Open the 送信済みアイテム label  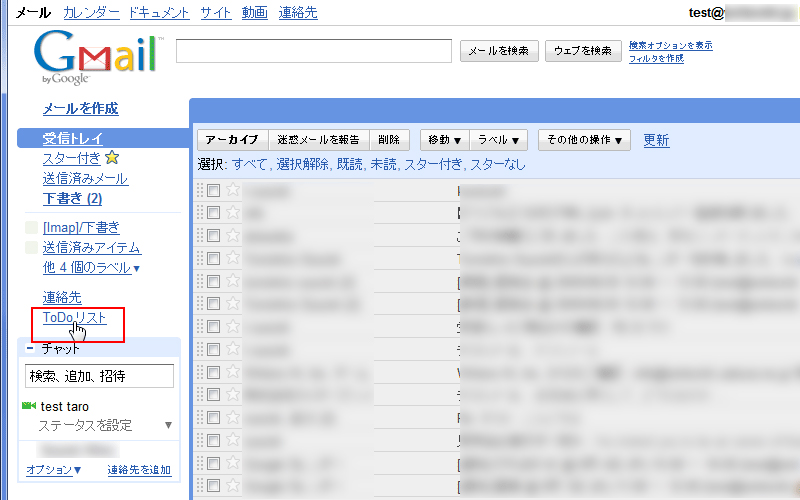pyautogui.click(x=92, y=247)
